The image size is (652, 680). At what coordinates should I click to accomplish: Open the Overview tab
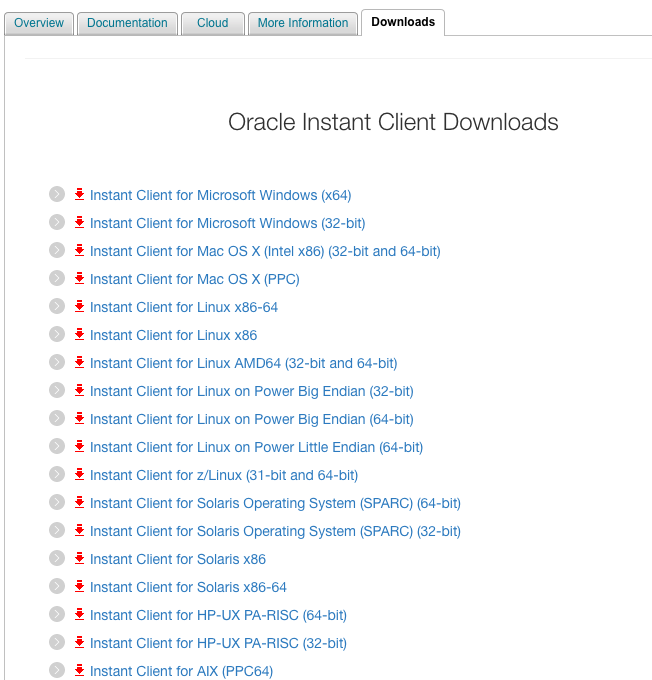pyautogui.click(x=39, y=23)
